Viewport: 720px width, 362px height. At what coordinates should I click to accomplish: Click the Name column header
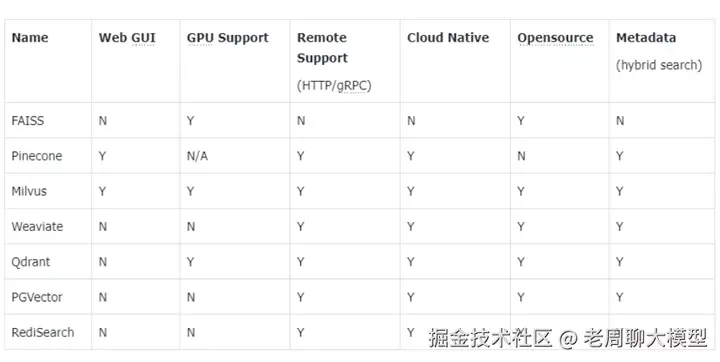click(30, 38)
